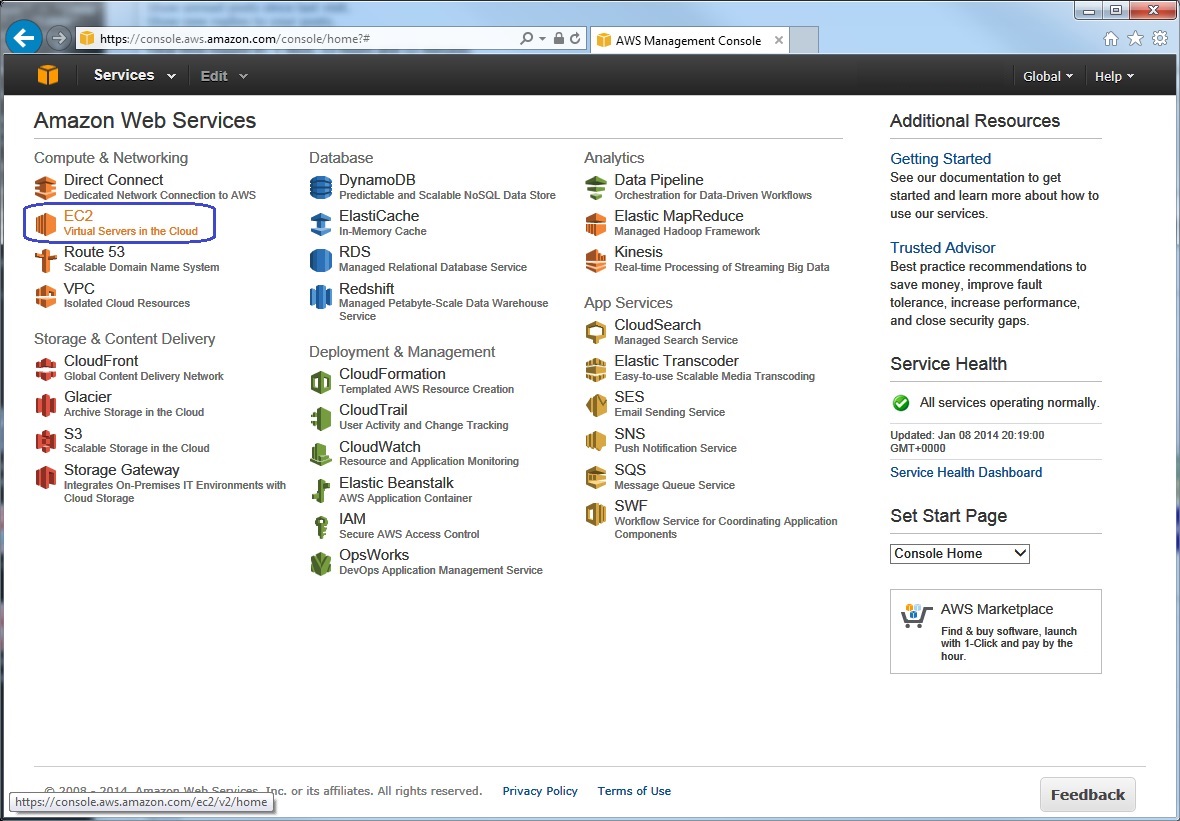Refresh the page with the reload icon
This screenshot has height=821, width=1180.
(x=575, y=38)
